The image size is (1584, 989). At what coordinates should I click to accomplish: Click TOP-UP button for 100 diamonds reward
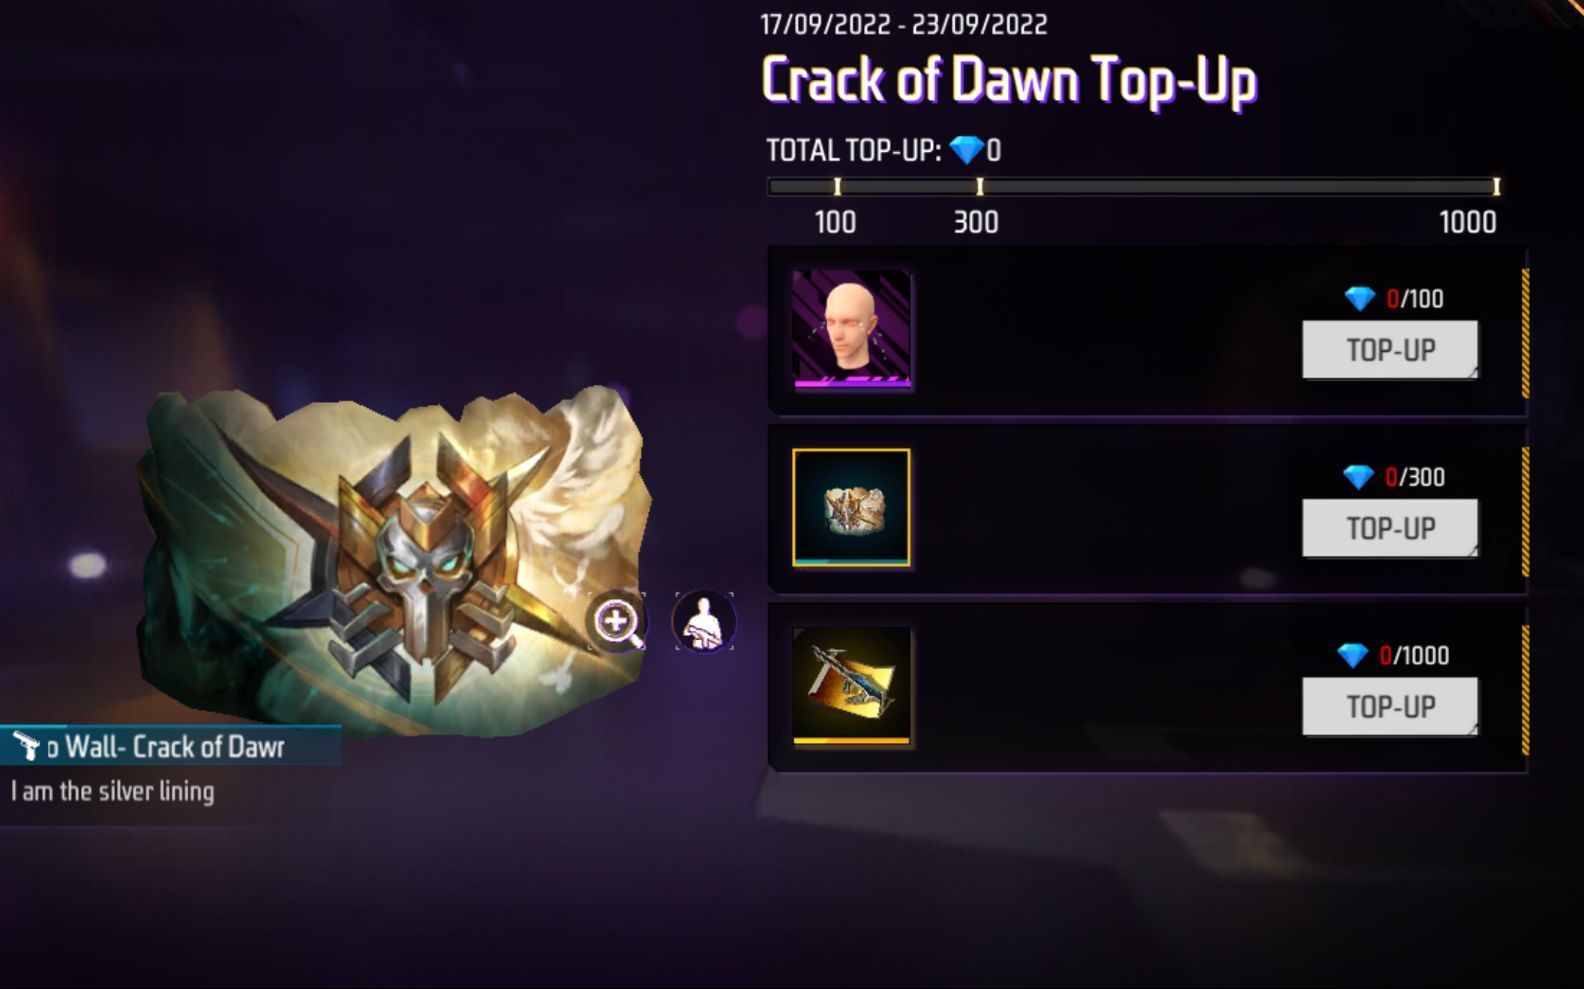pyautogui.click(x=1390, y=350)
